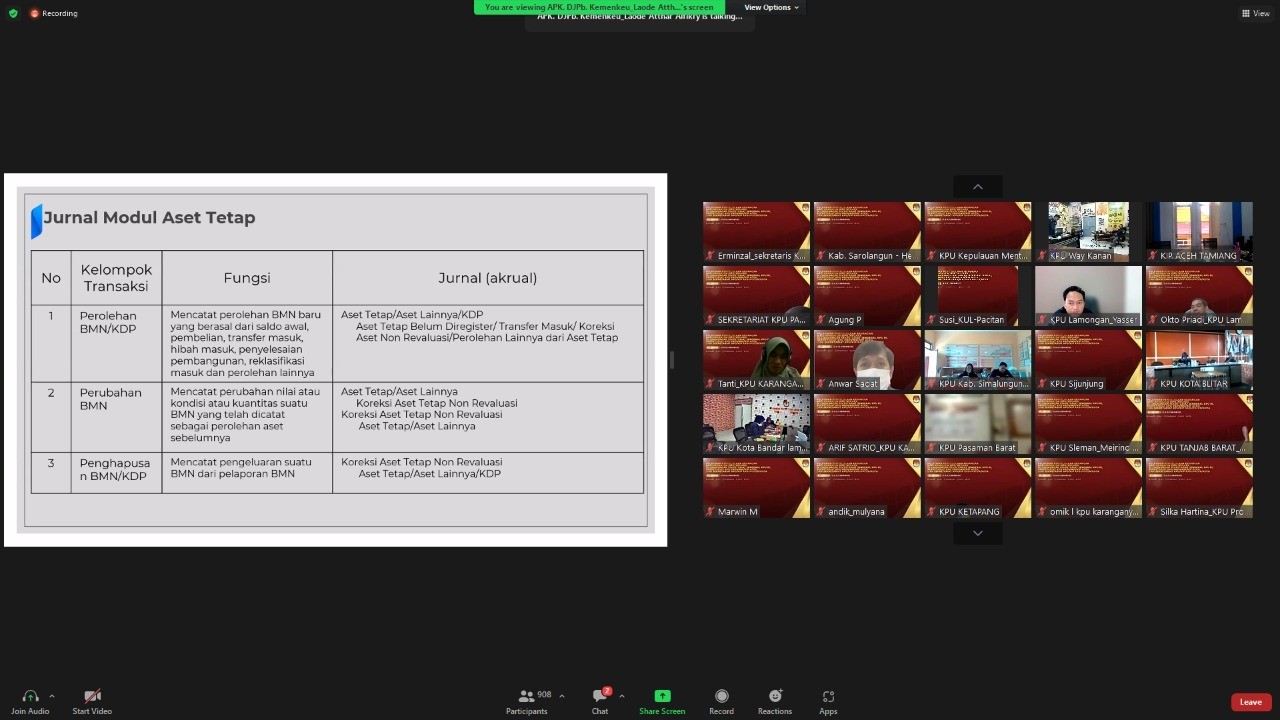Open the Chat panel icon

tap(599, 696)
